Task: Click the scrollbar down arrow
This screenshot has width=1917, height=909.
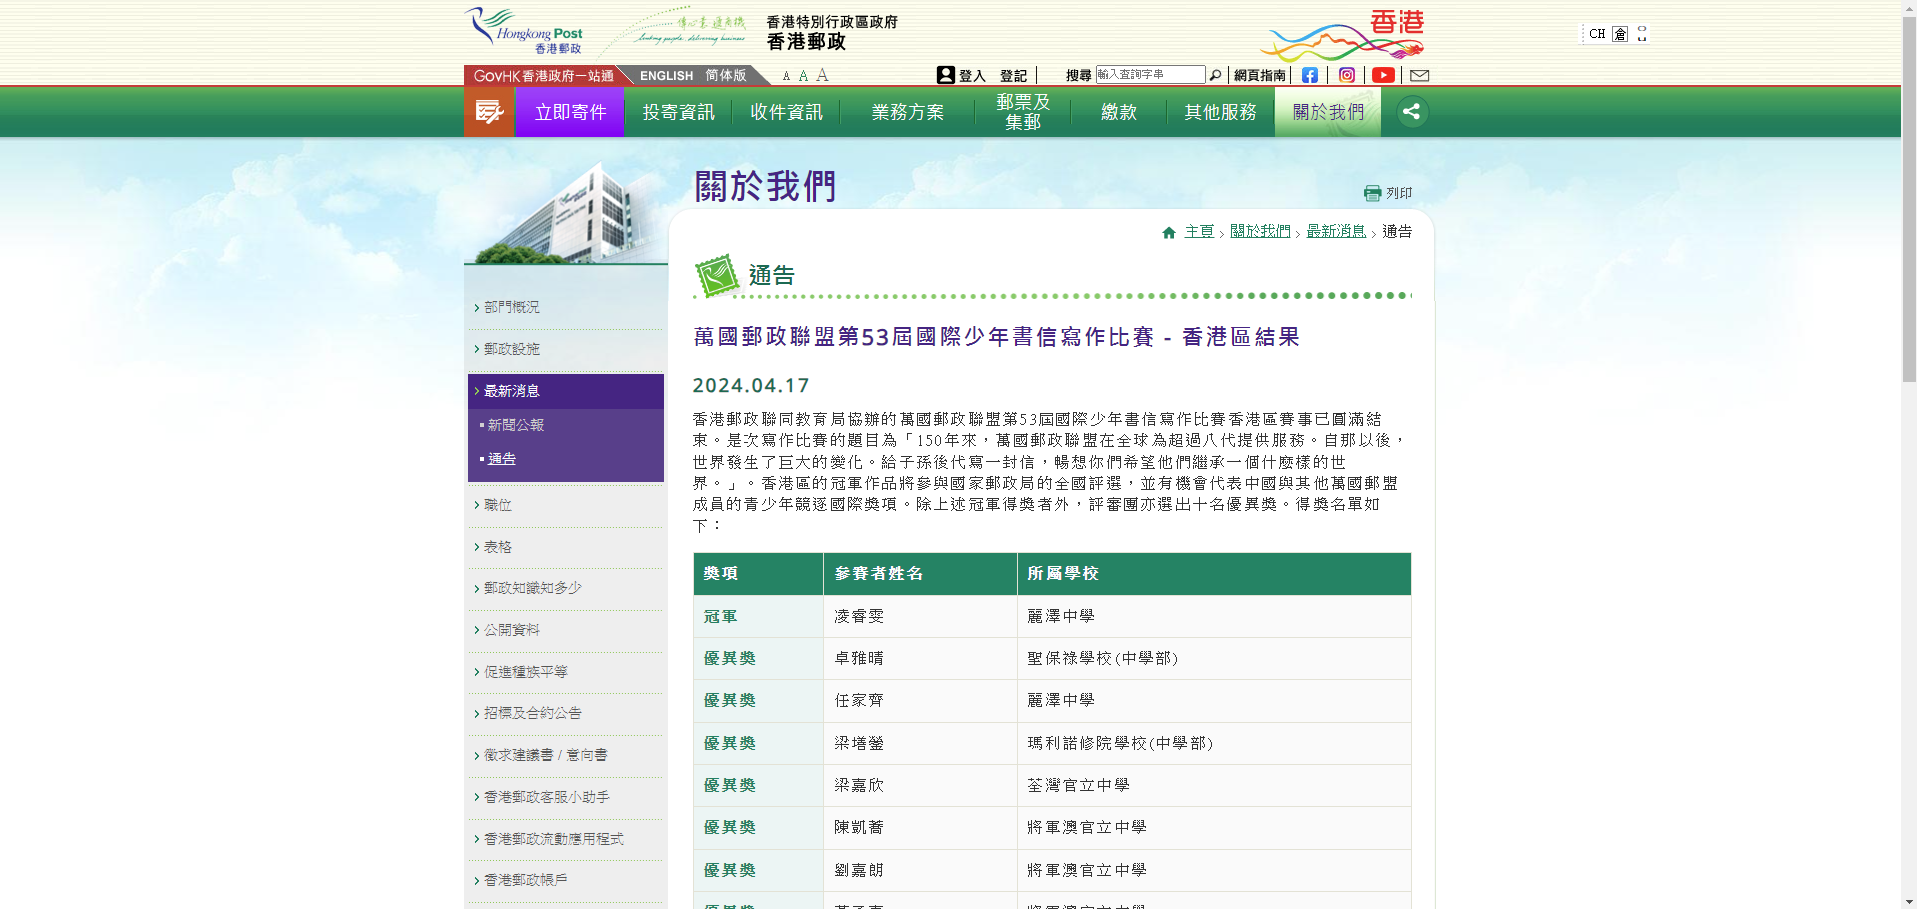Action: tap(1909, 901)
